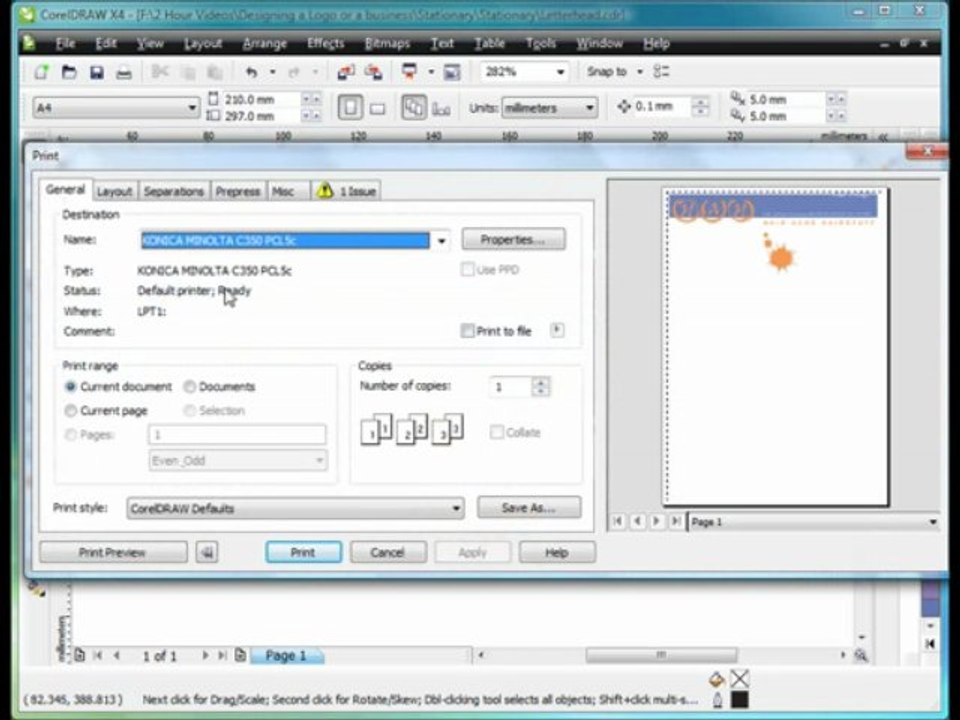This screenshot has height=720, width=960.
Task: Go to previous page in print preview
Action: [x=637, y=521]
